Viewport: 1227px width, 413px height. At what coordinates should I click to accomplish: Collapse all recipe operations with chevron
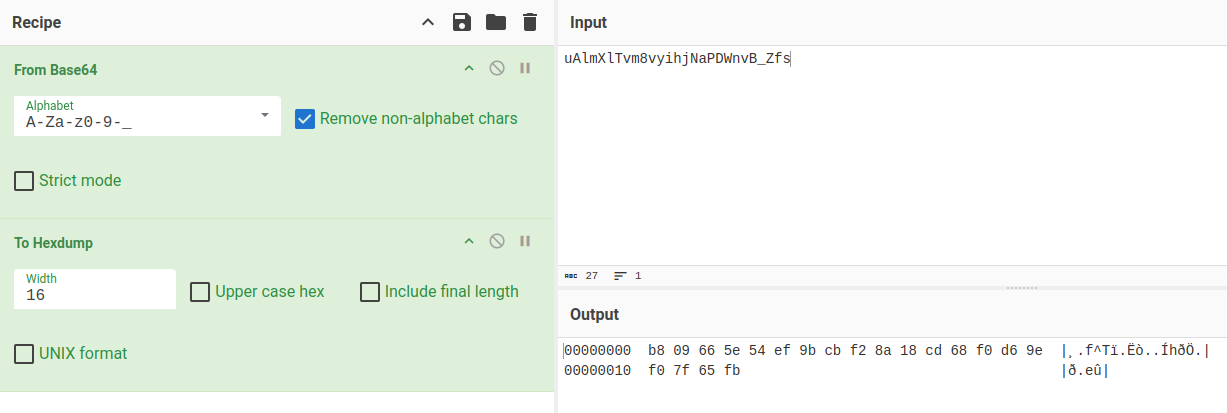pos(428,22)
